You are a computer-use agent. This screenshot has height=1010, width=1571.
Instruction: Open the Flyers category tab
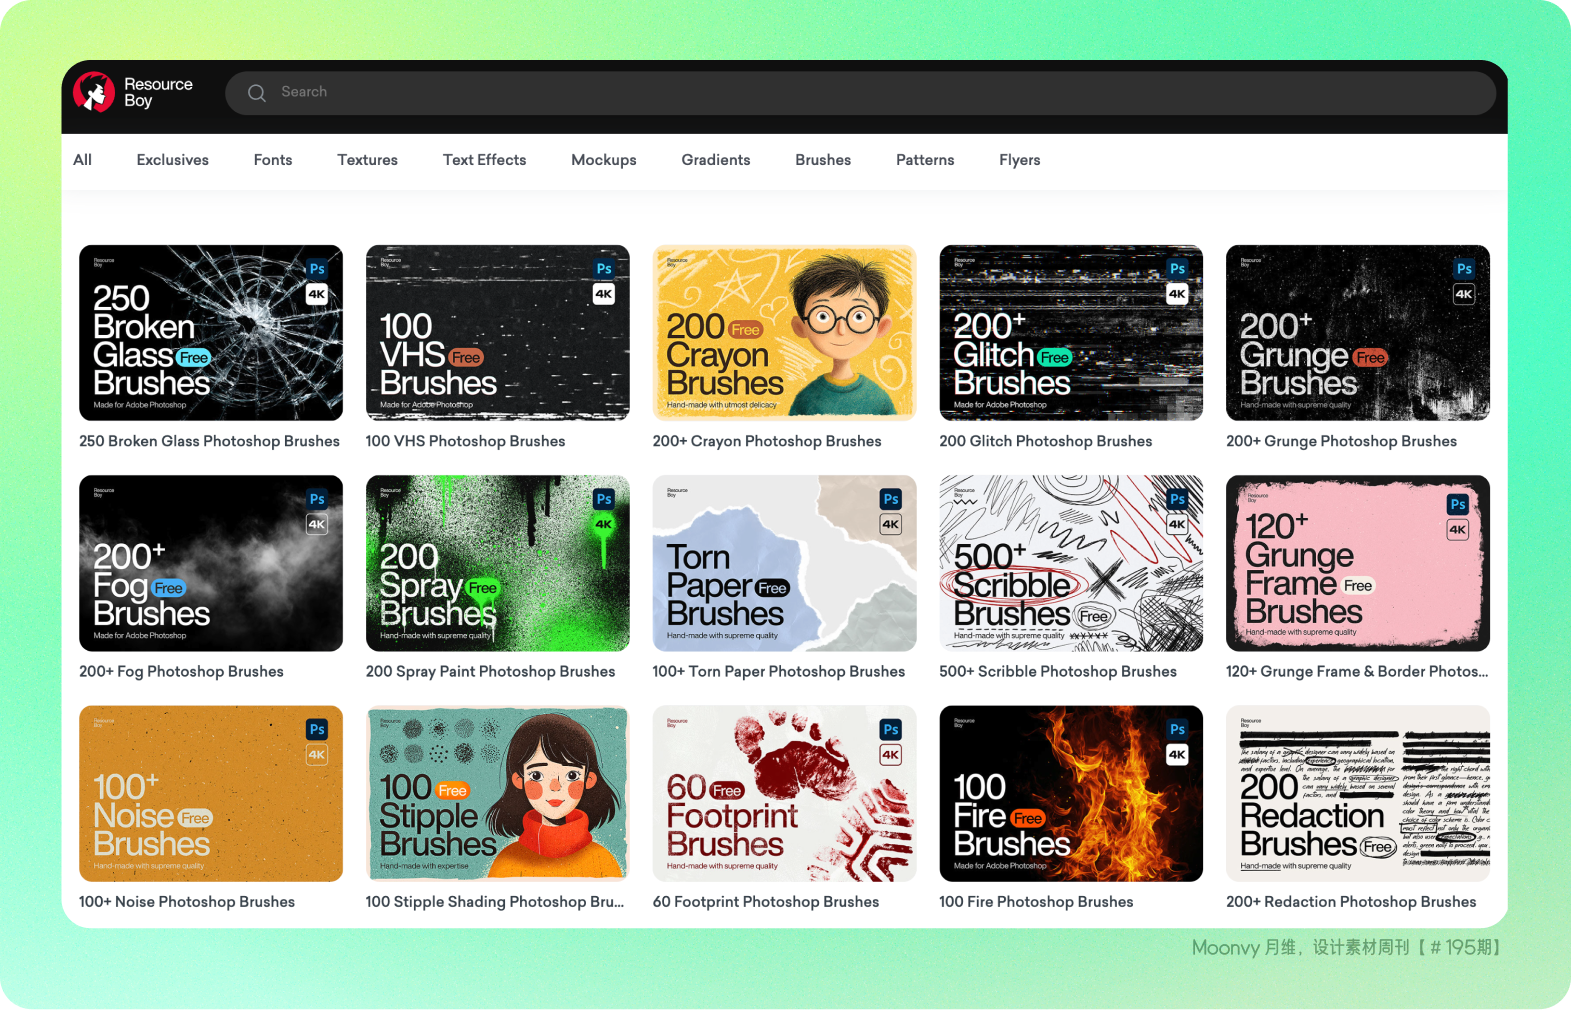pos(1019,160)
